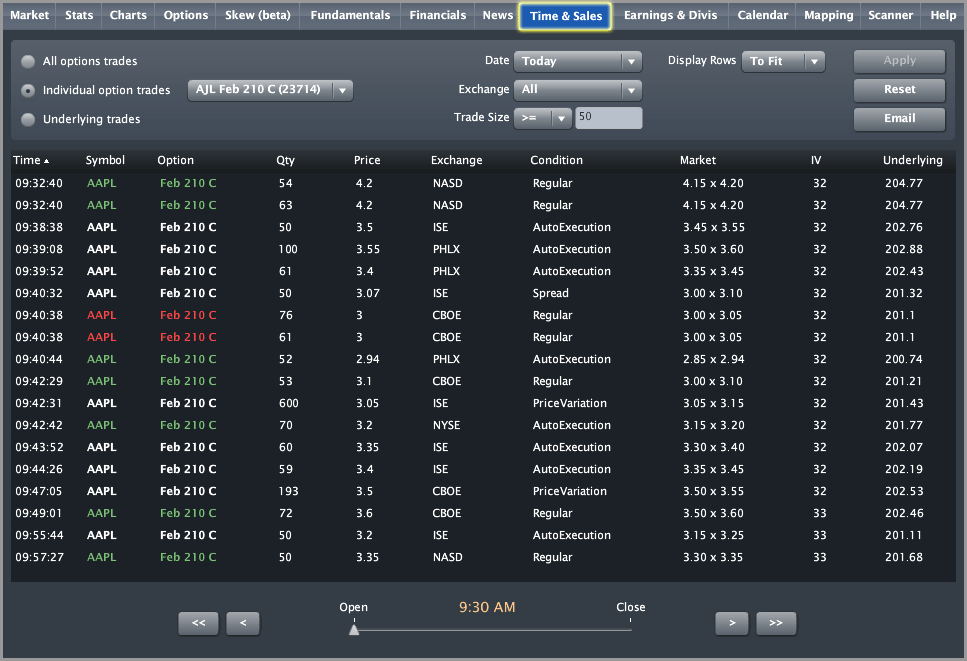Click the 200.74 underlying price cell
Viewport: 967px width, 661px height.
click(x=904, y=359)
